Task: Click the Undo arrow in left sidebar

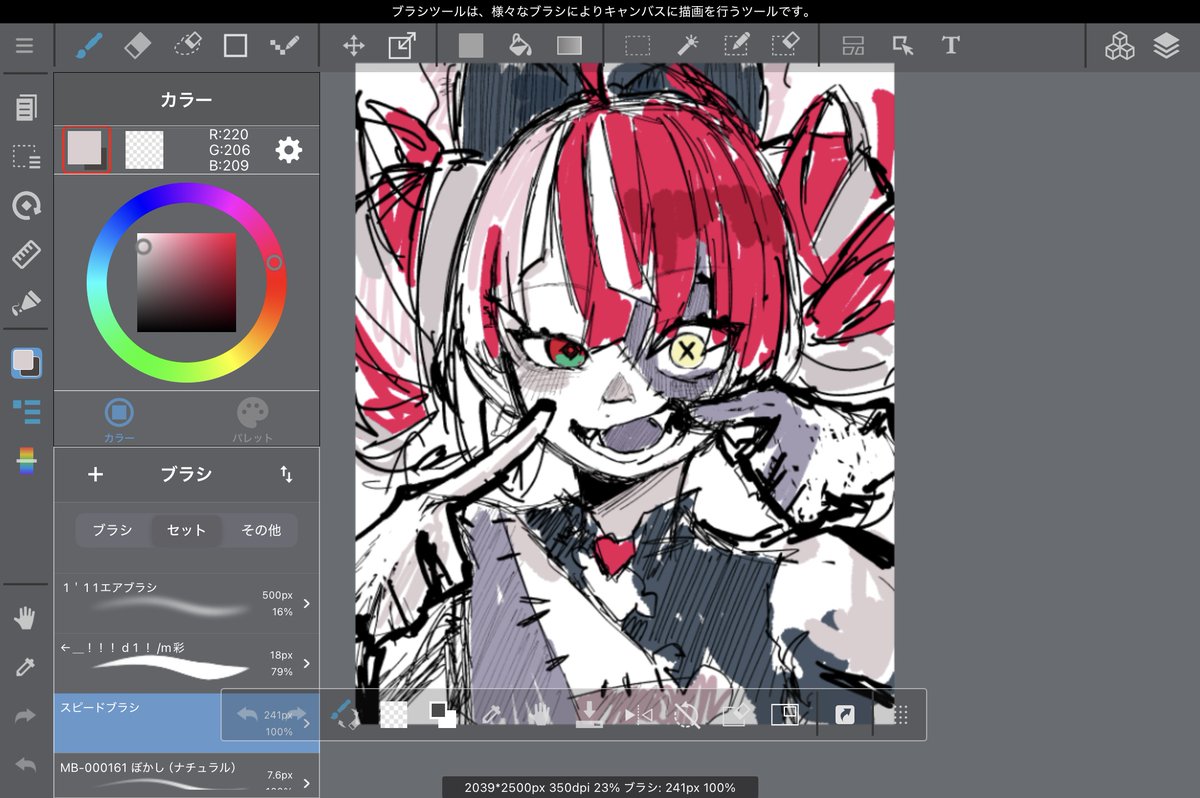Action: 26,765
